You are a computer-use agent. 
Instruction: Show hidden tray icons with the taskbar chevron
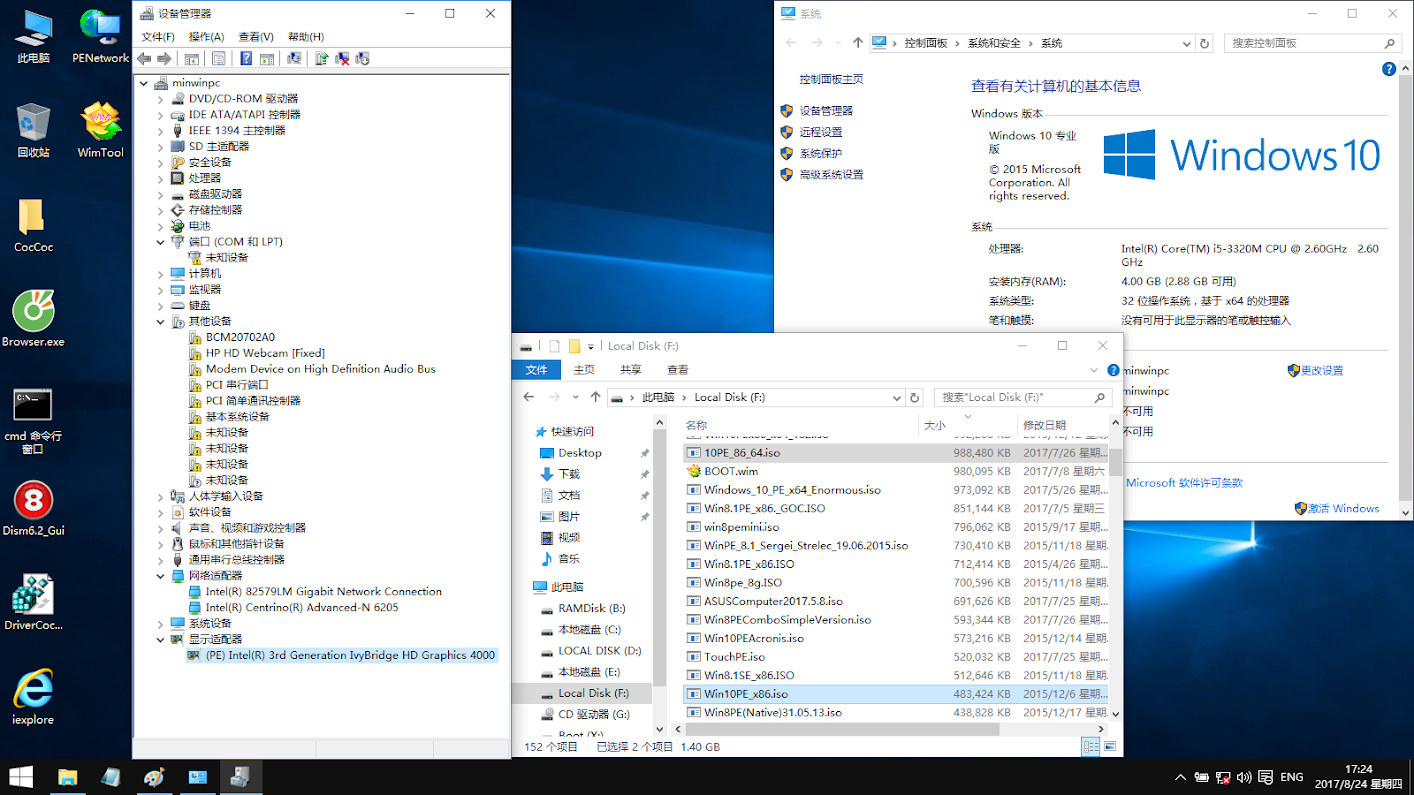tap(1182, 777)
